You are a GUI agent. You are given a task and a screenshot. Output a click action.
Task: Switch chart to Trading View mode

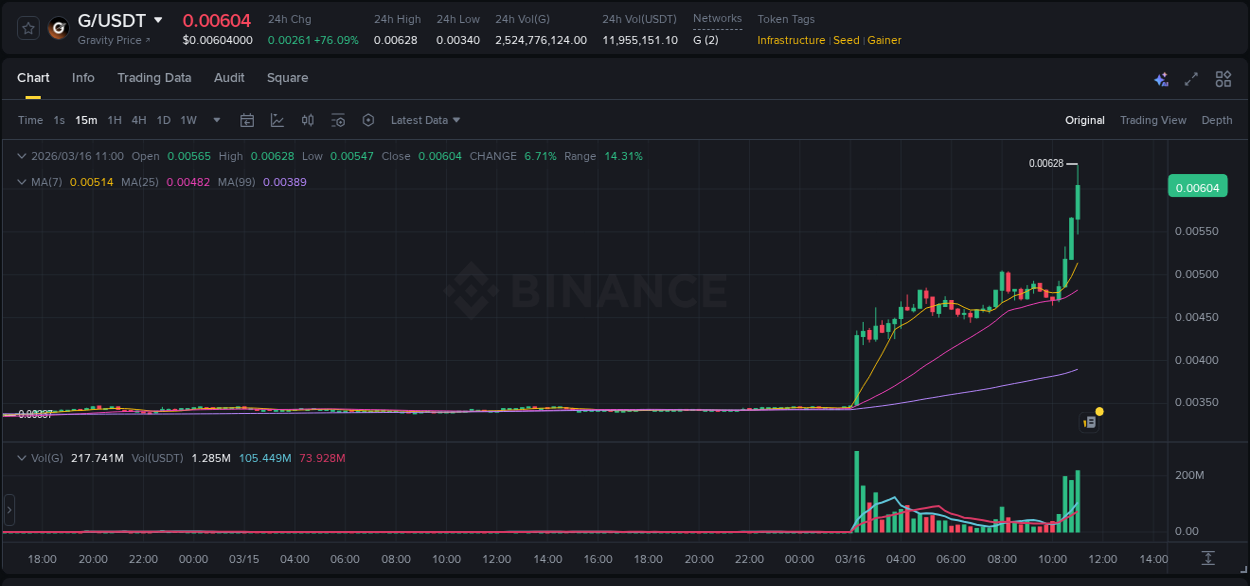[1153, 120]
